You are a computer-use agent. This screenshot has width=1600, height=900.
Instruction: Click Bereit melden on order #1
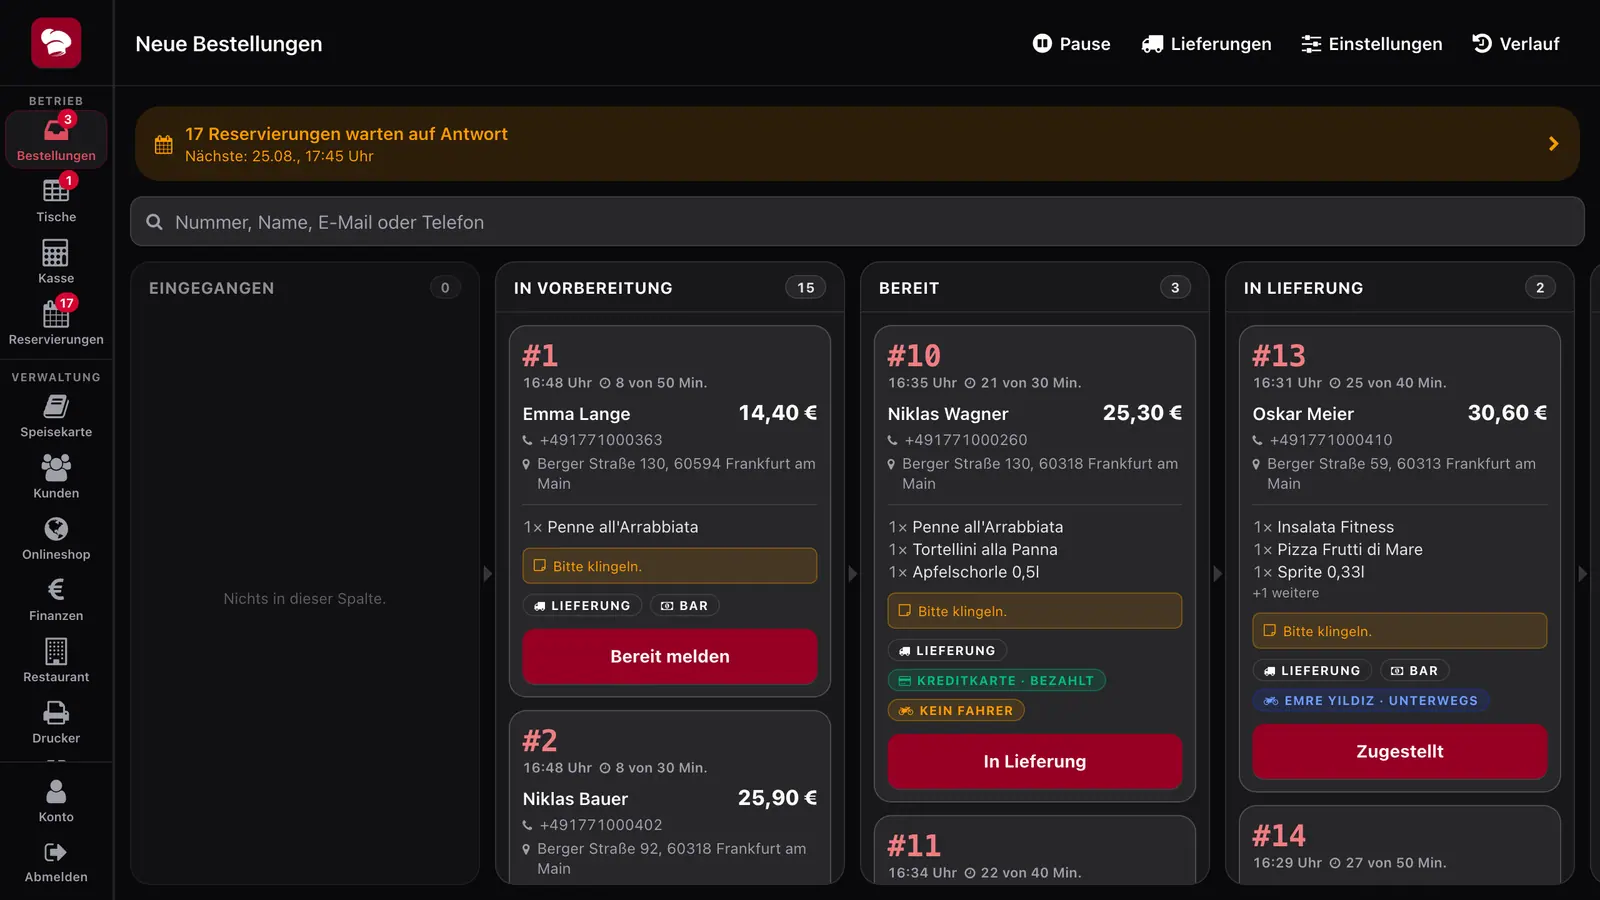tap(670, 656)
